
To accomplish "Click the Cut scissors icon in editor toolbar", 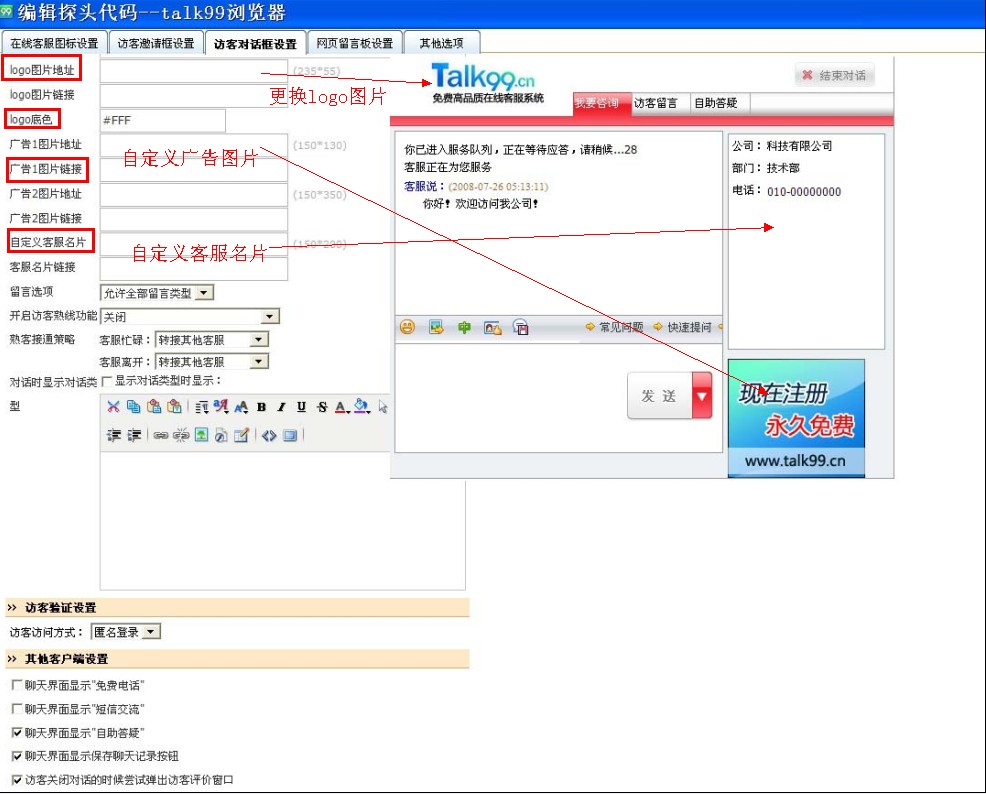I will pos(113,407).
